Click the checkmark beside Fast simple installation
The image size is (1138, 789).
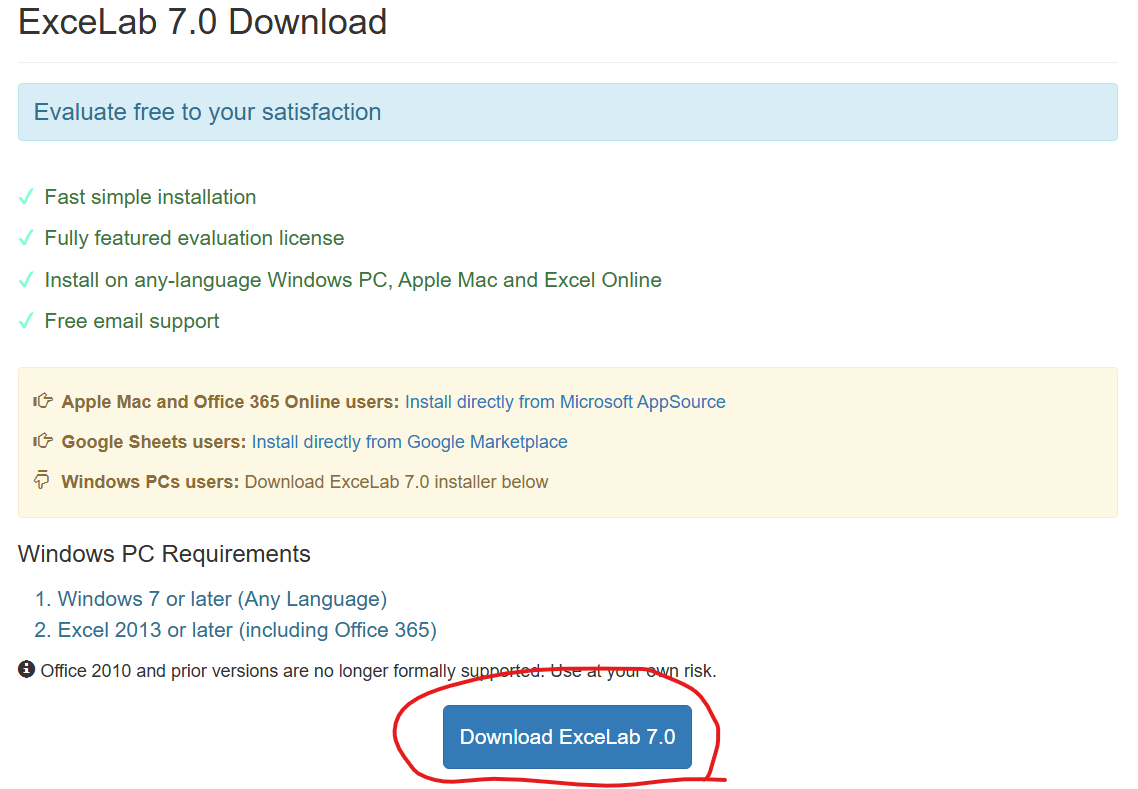point(26,197)
